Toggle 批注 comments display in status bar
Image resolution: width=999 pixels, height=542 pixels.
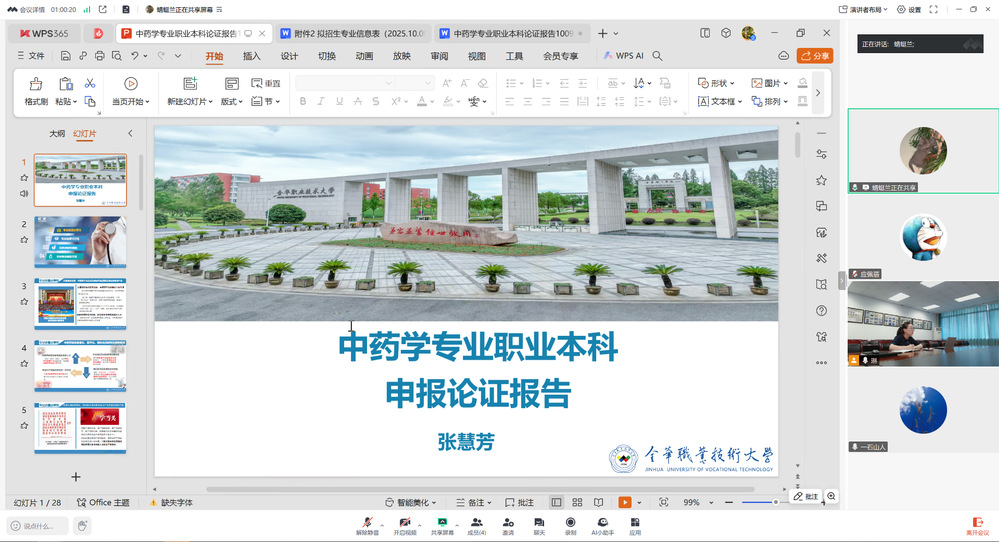coord(520,502)
